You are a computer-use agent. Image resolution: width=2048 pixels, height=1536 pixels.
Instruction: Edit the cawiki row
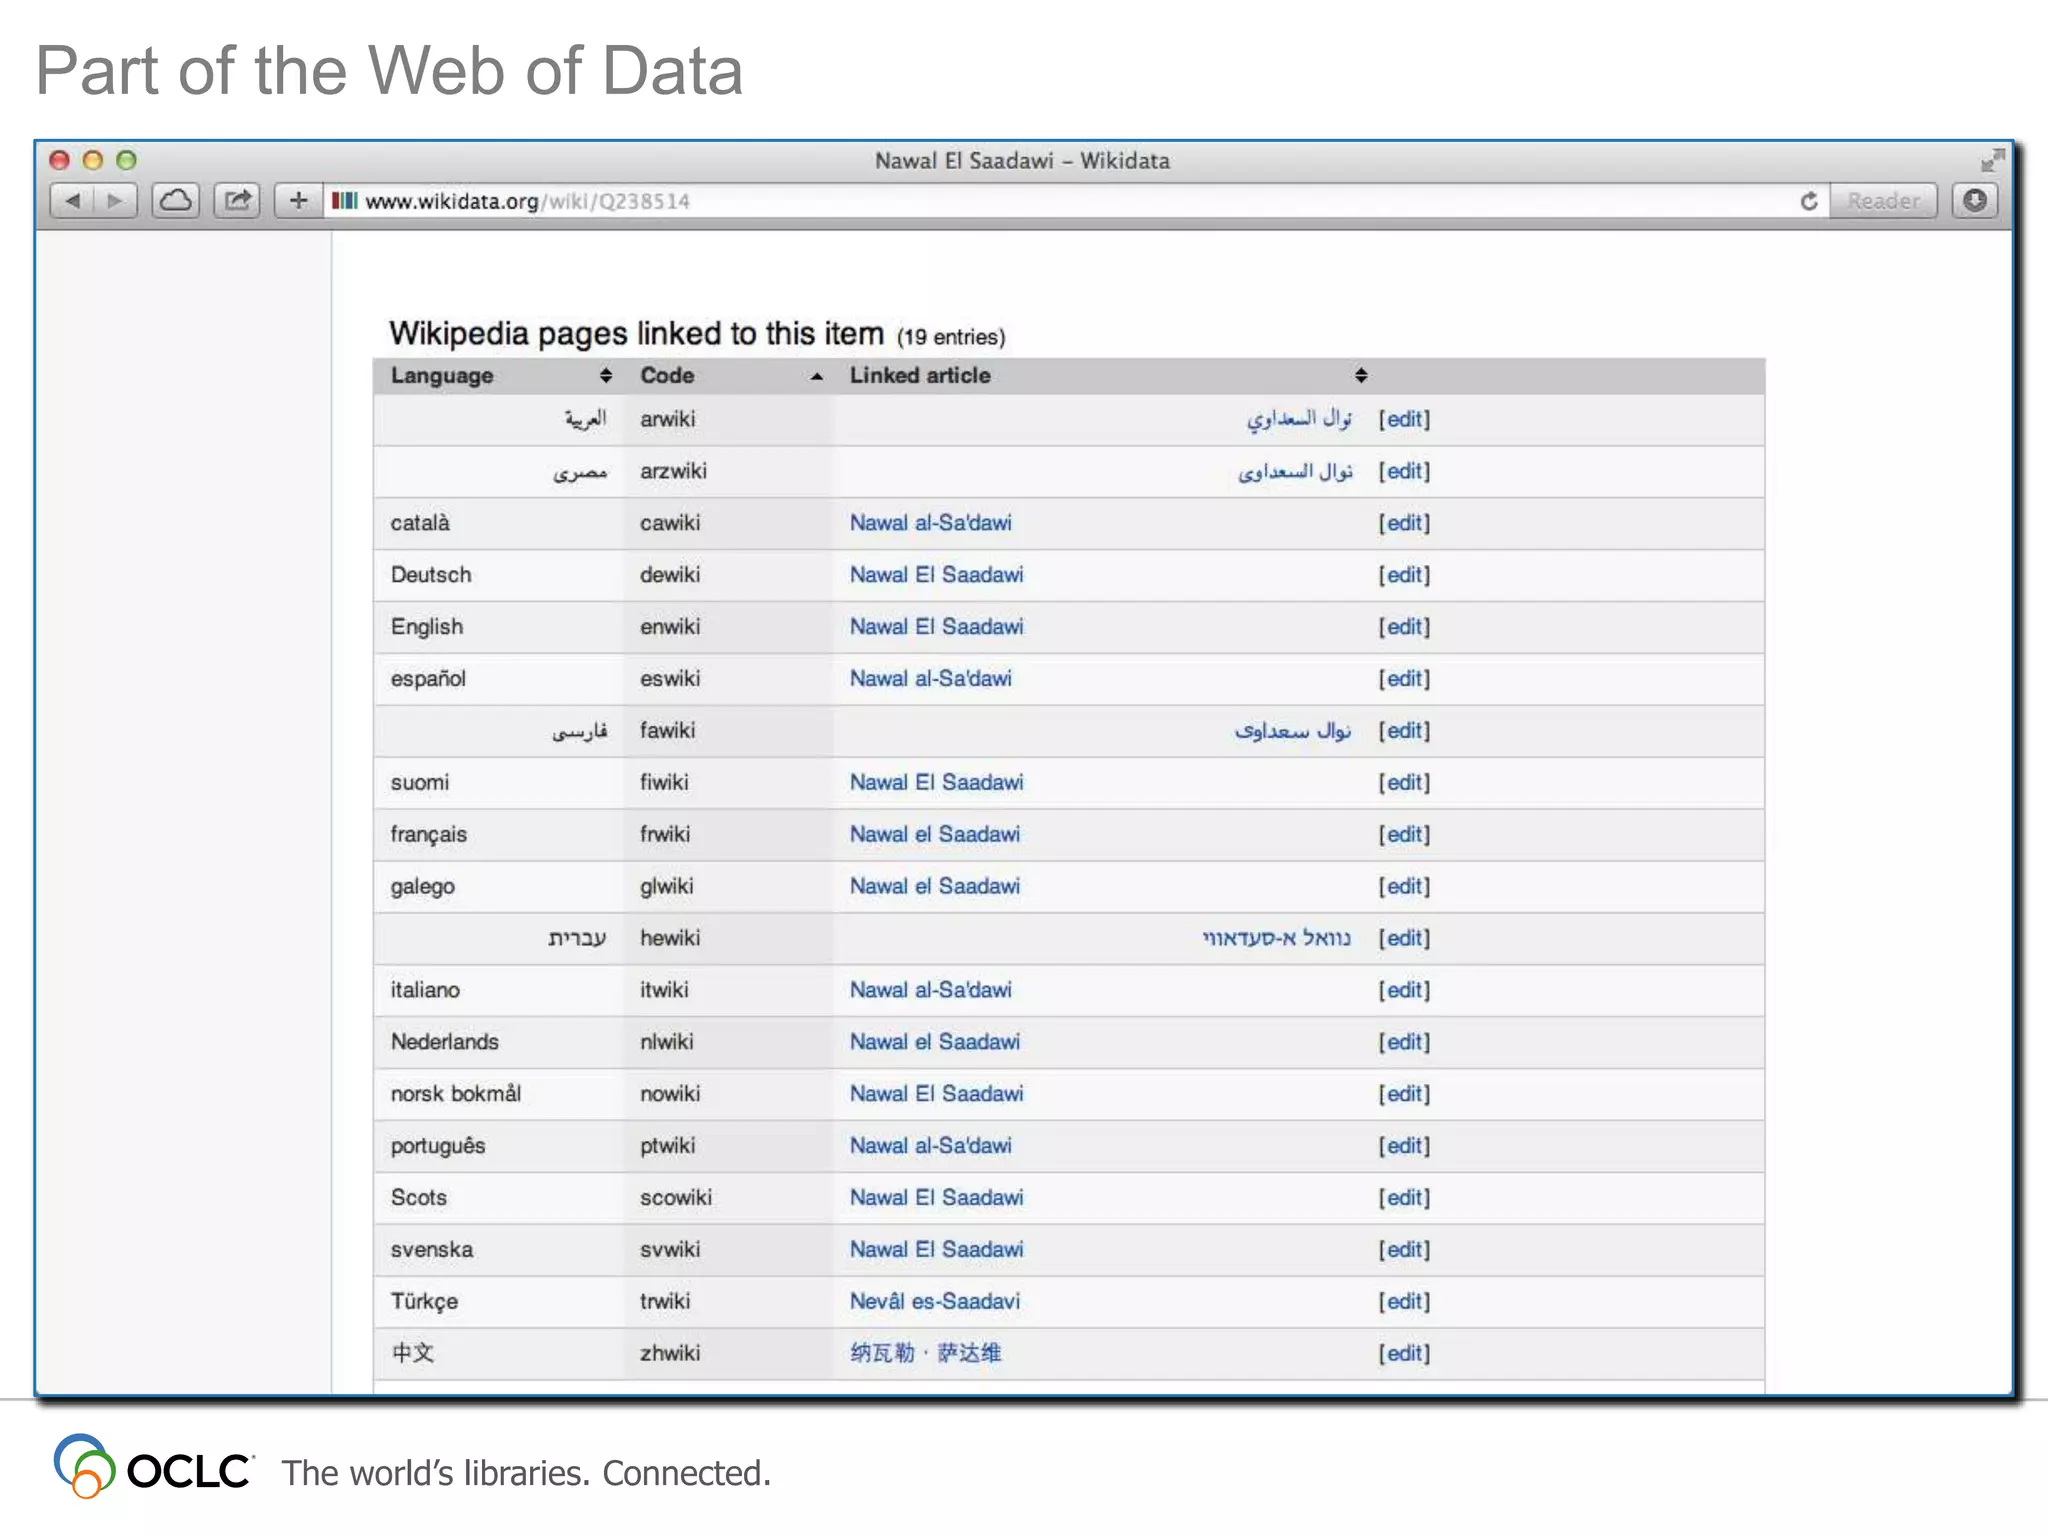[x=1404, y=523]
